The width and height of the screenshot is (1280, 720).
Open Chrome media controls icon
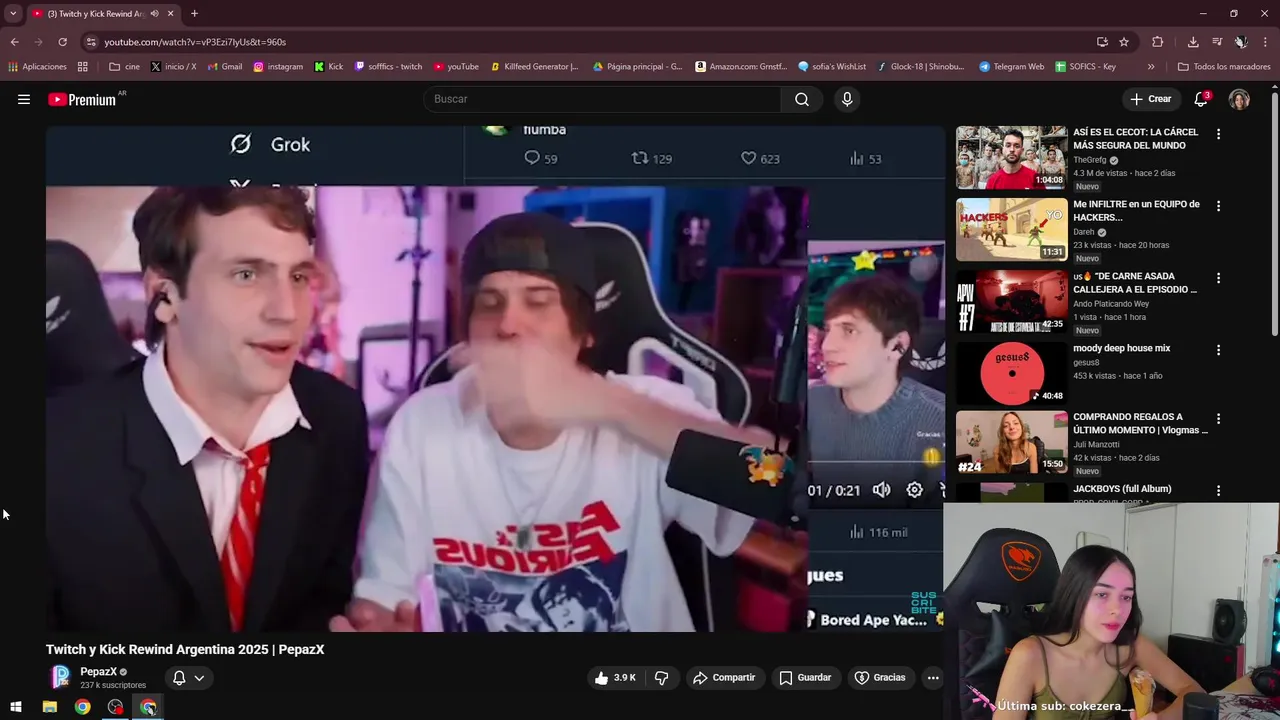[1217, 42]
